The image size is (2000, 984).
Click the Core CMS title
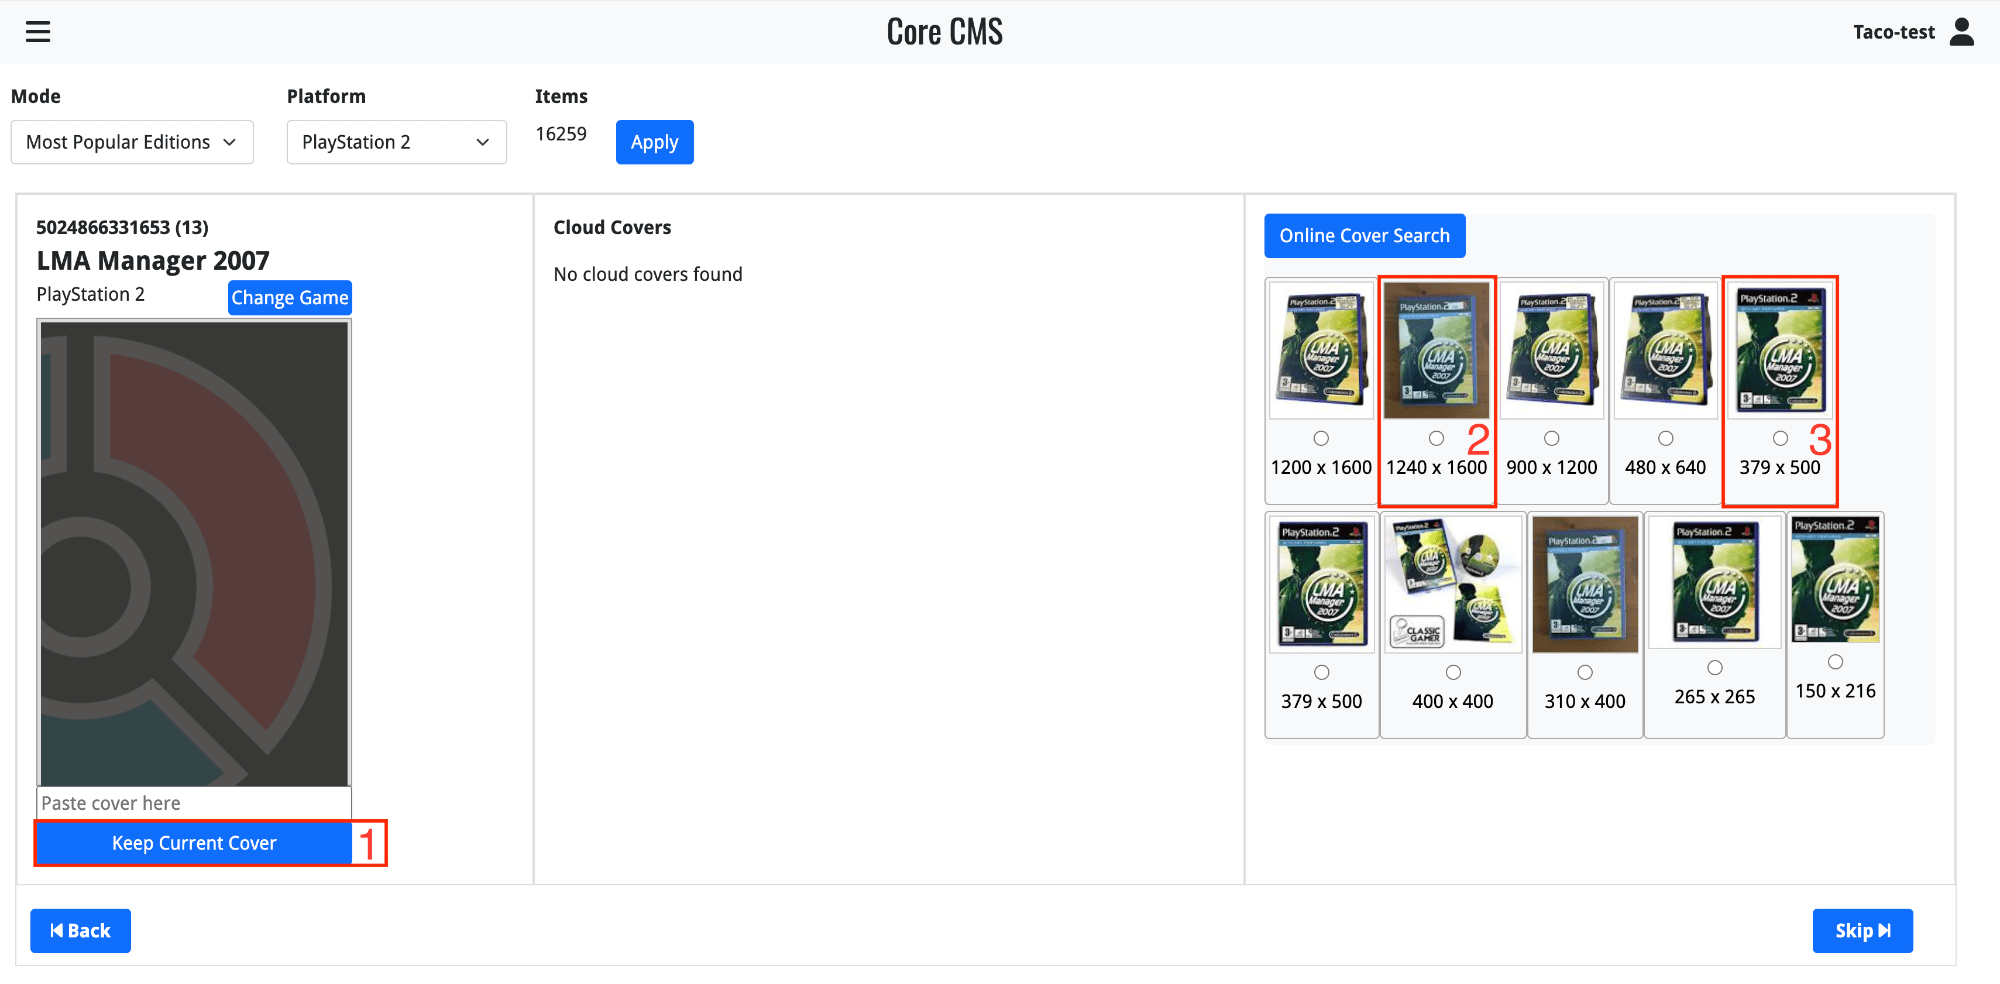(945, 32)
